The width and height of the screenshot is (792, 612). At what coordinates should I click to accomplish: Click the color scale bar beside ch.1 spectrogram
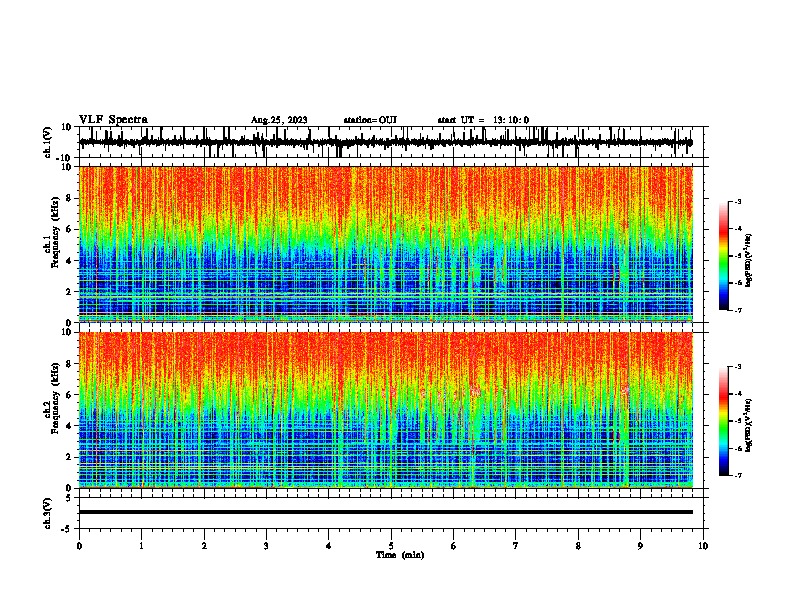(x=724, y=256)
